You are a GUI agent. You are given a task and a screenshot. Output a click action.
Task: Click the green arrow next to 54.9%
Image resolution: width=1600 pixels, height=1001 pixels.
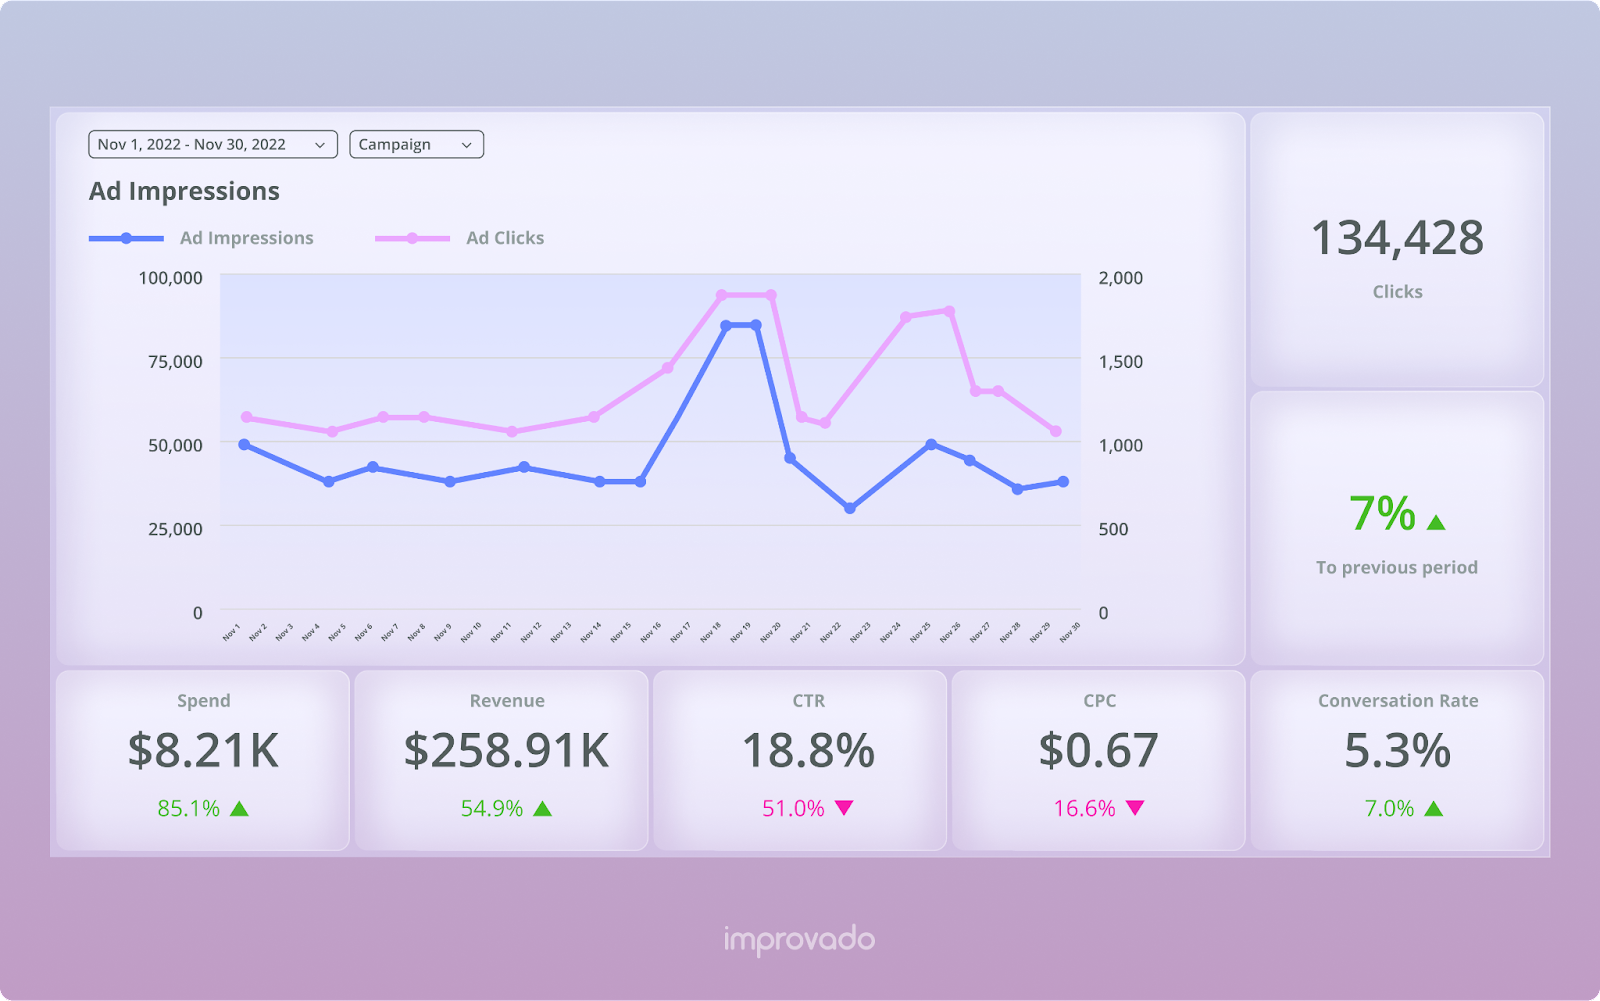pyautogui.click(x=543, y=808)
